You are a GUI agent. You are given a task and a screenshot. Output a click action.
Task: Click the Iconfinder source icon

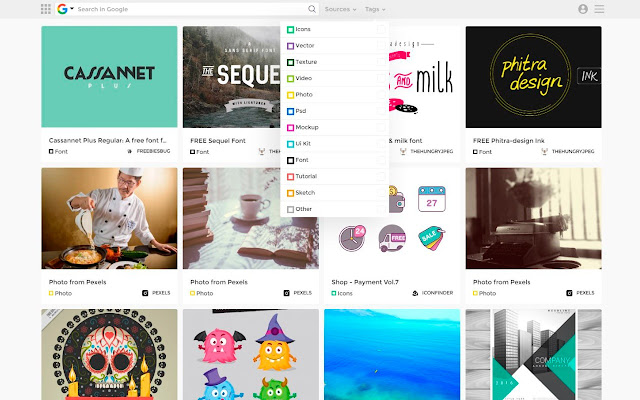(415, 293)
